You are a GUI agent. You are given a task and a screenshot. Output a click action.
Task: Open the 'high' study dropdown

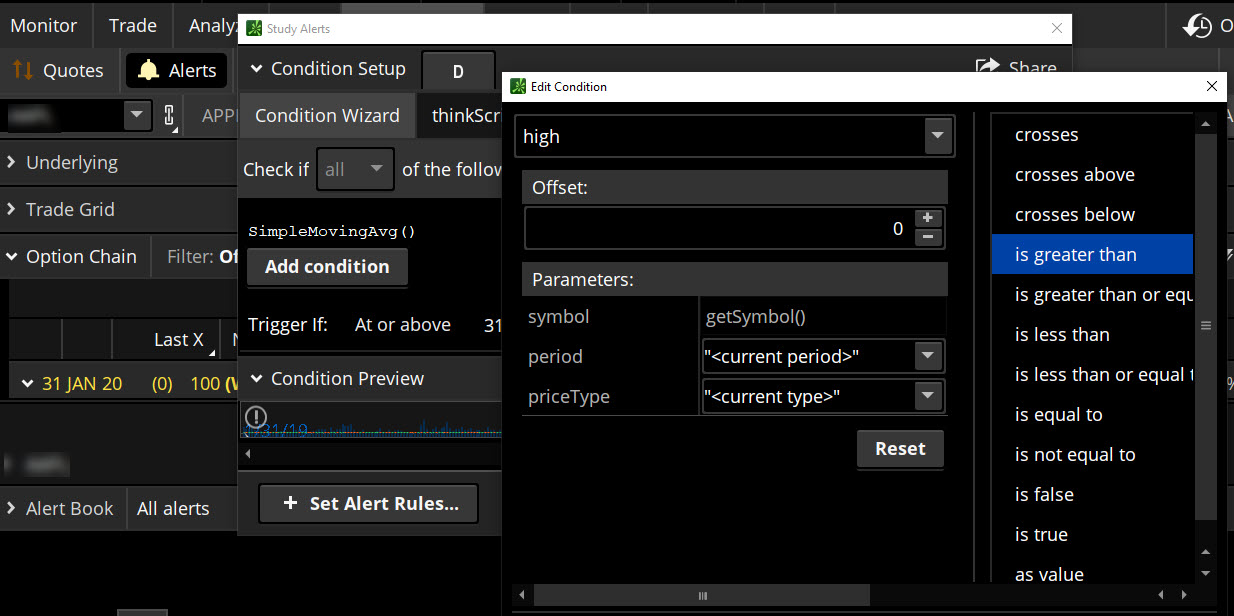pyautogui.click(x=937, y=136)
